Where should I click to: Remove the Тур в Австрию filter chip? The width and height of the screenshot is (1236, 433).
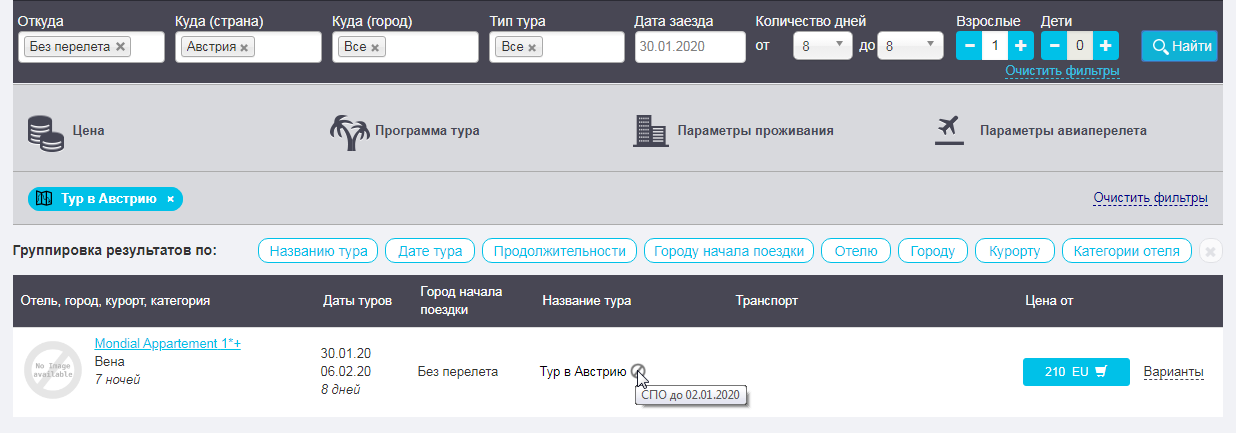click(170, 199)
